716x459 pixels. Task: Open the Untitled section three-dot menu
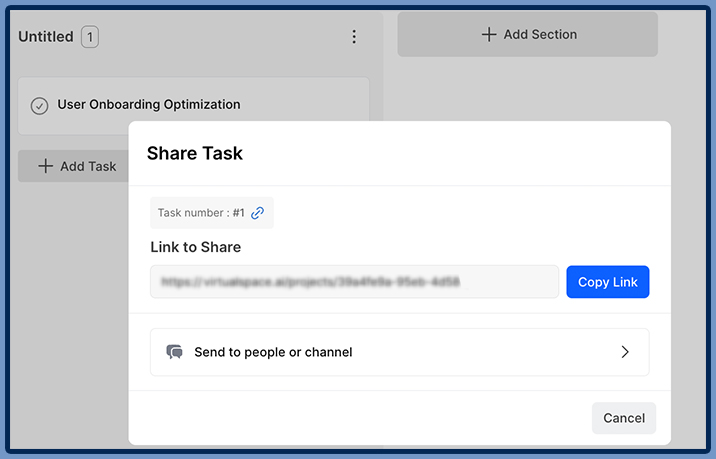pyautogui.click(x=353, y=37)
